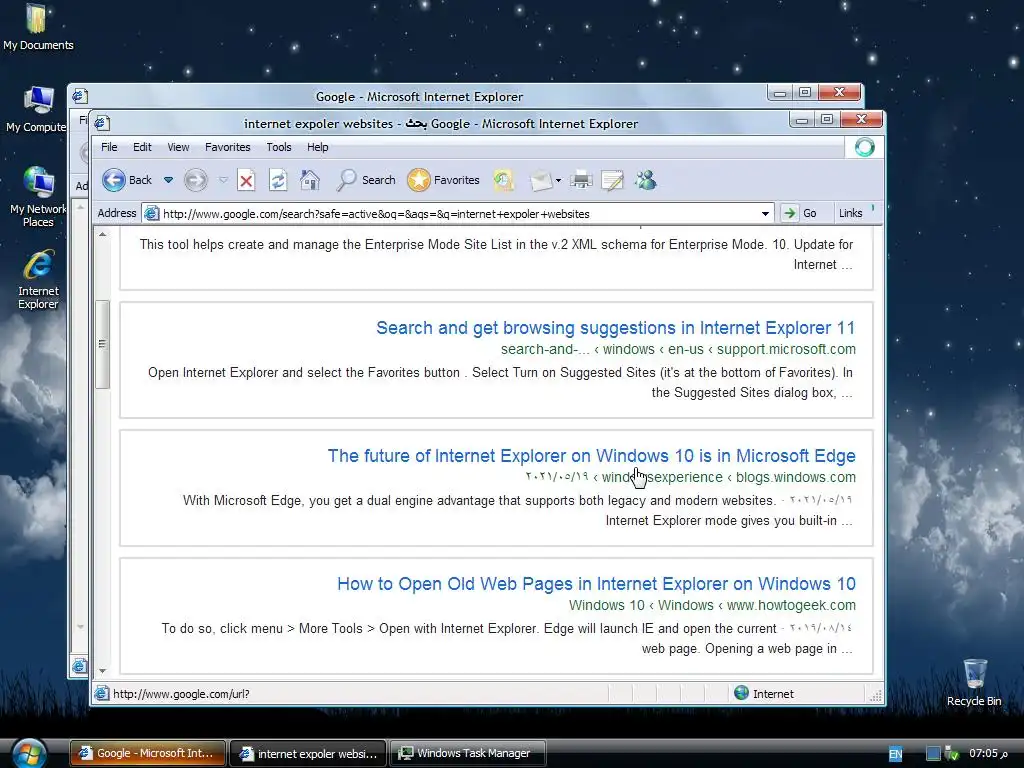Click the scroll down arrow of the page

coord(103,671)
